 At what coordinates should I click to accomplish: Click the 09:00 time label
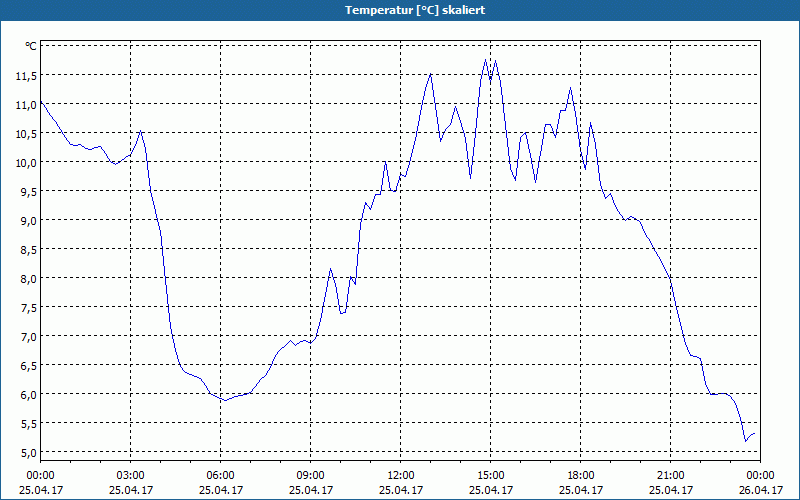tap(311, 476)
